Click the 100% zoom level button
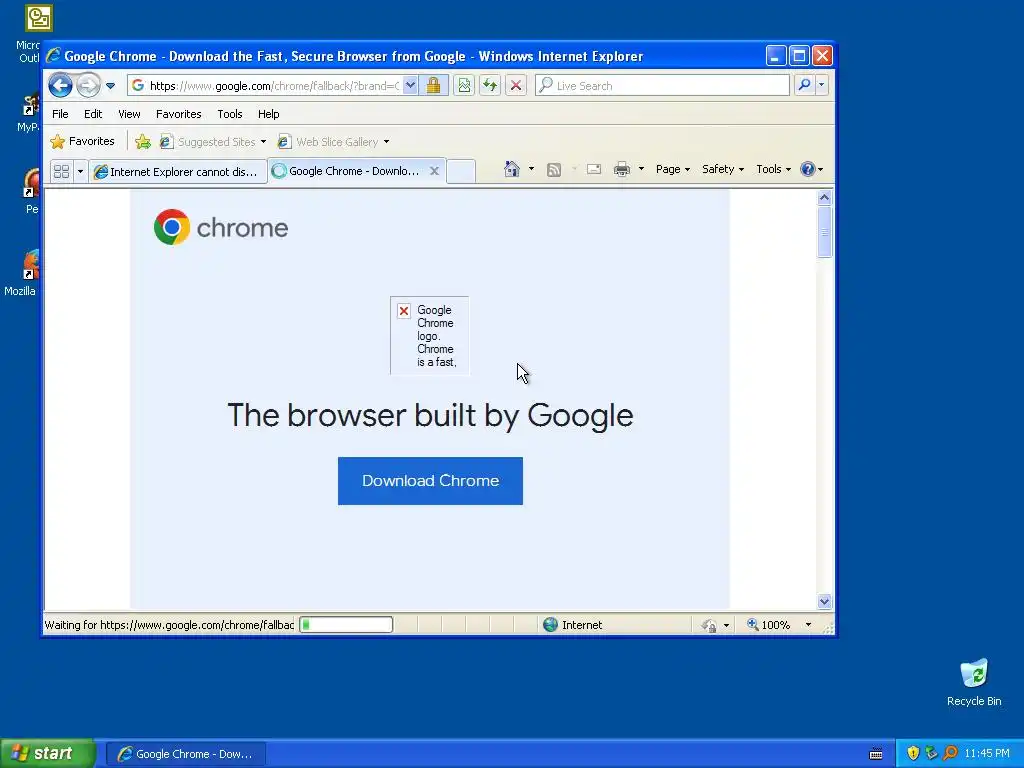 click(x=769, y=625)
